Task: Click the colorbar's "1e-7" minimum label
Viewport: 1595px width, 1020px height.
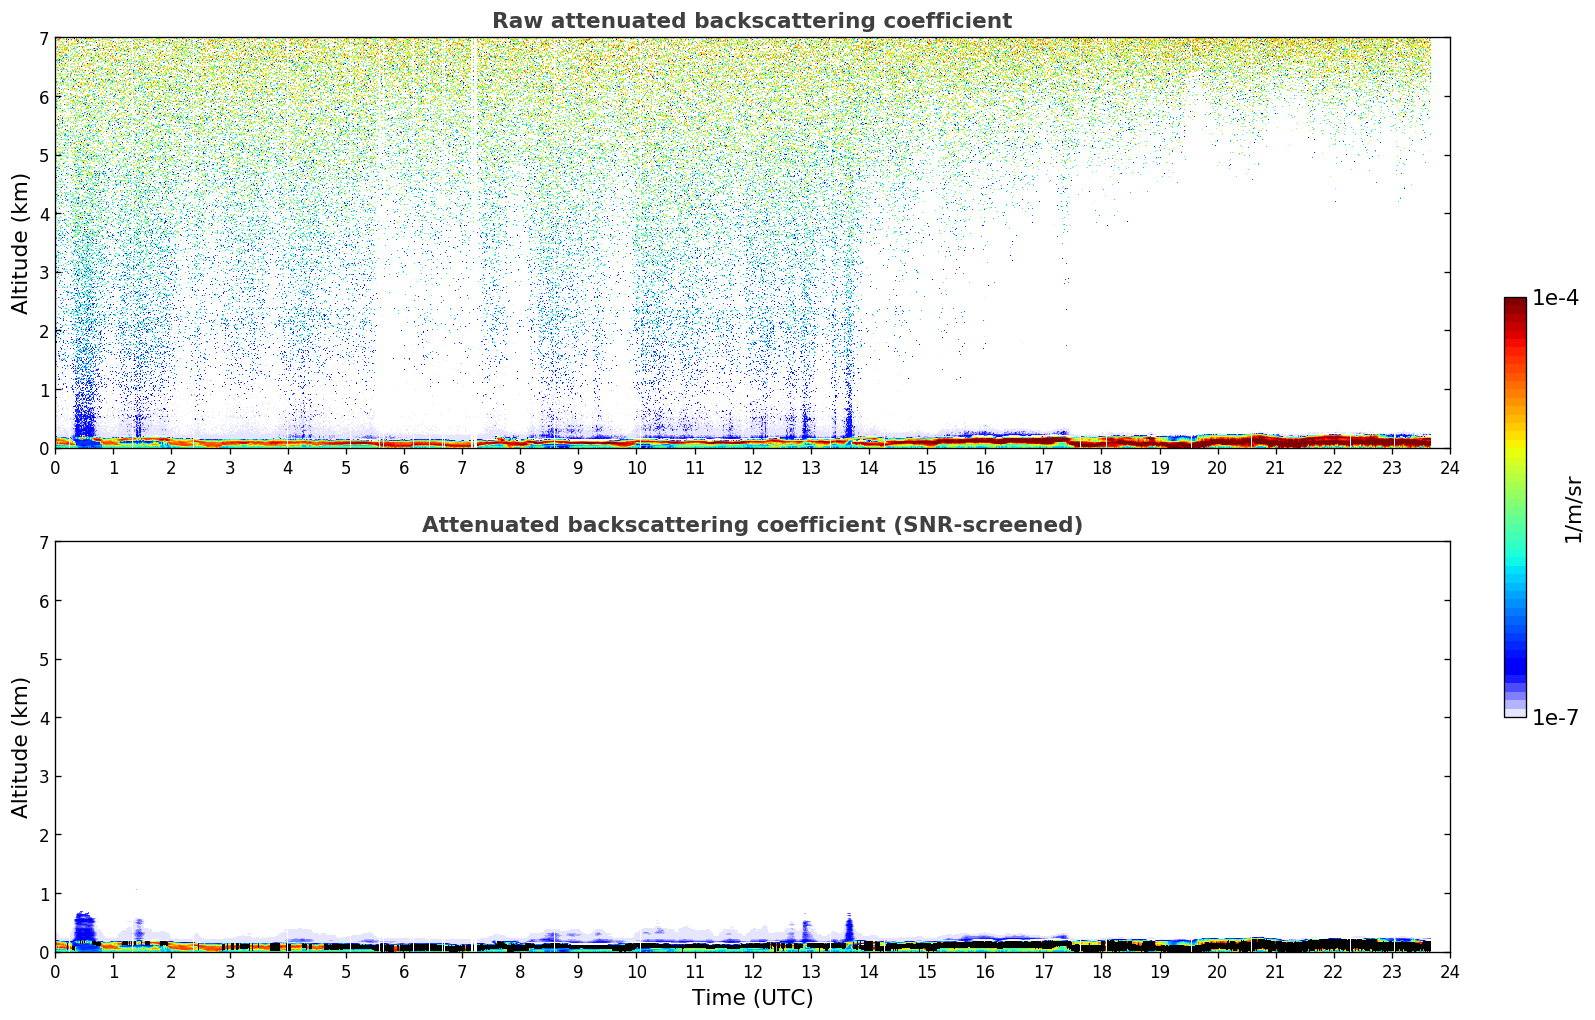Action: pyautogui.click(x=1555, y=717)
